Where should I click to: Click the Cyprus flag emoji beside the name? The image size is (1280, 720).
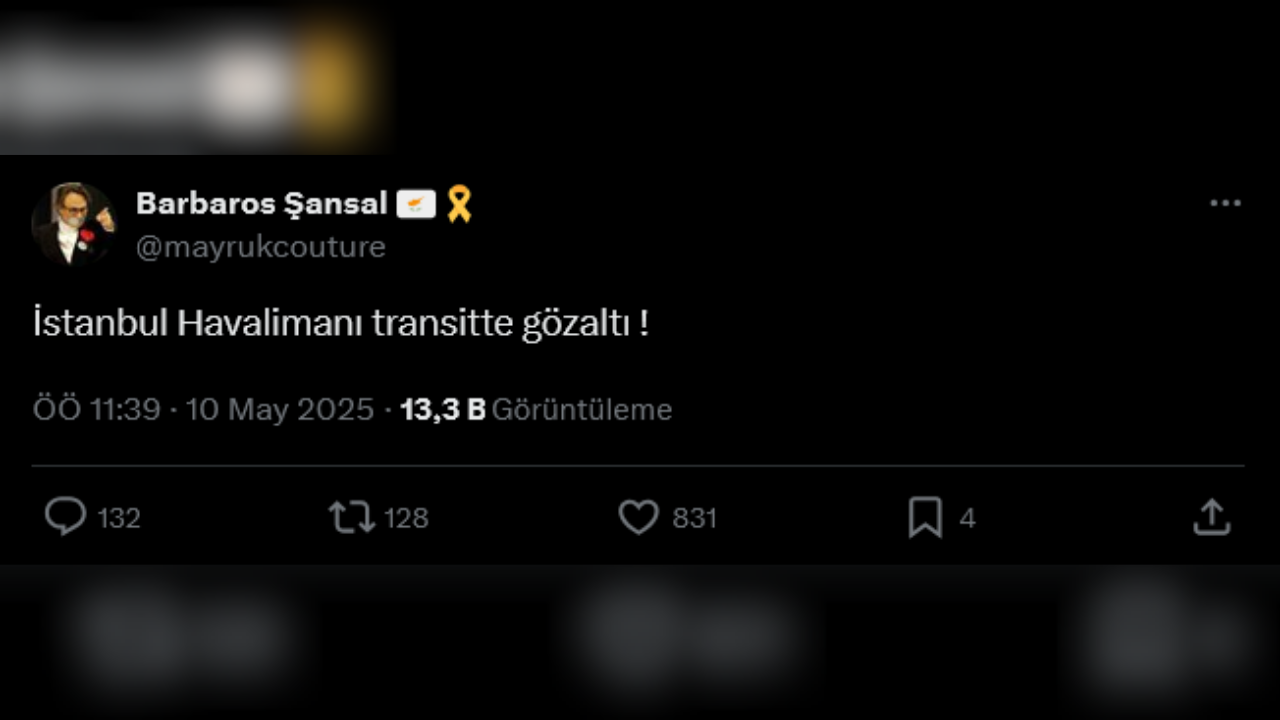[x=418, y=203]
